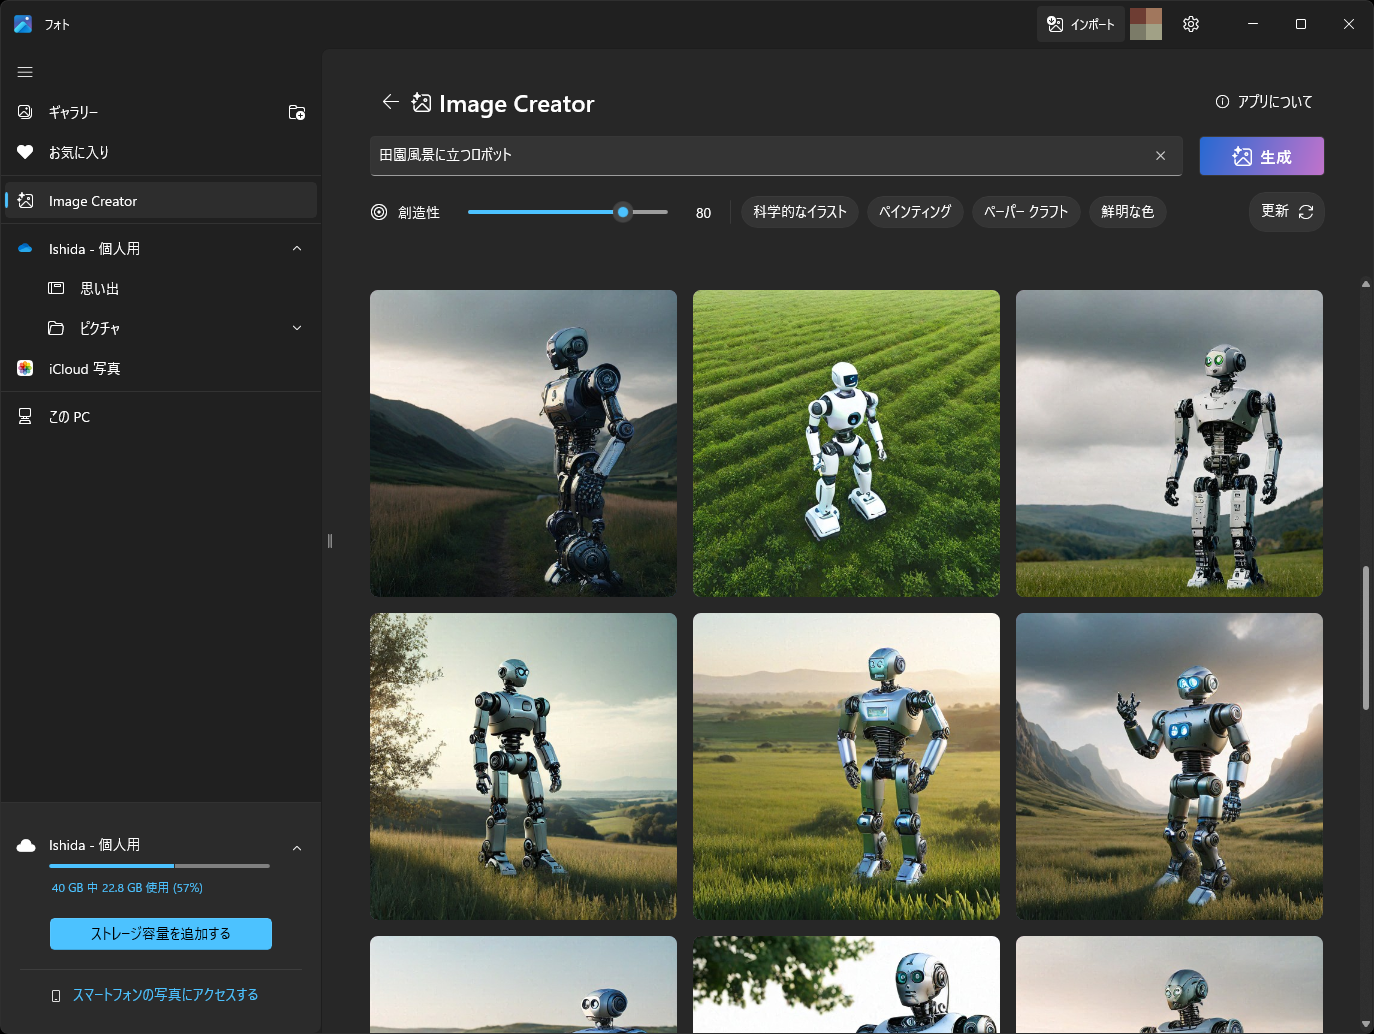
Task: Open Image Creator in the sidebar
Action: tap(92, 200)
